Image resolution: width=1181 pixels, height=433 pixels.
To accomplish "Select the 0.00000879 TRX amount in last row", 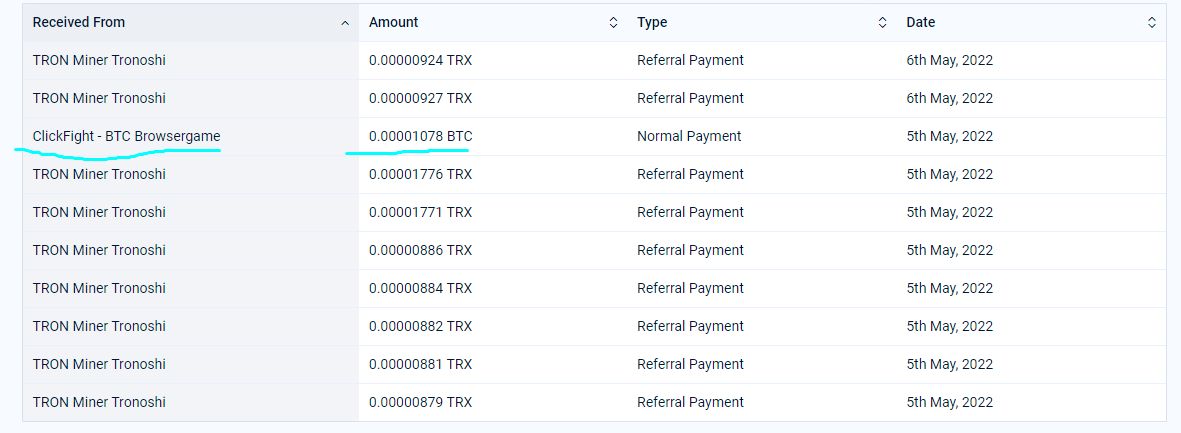I will pyautogui.click(x=420, y=402).
